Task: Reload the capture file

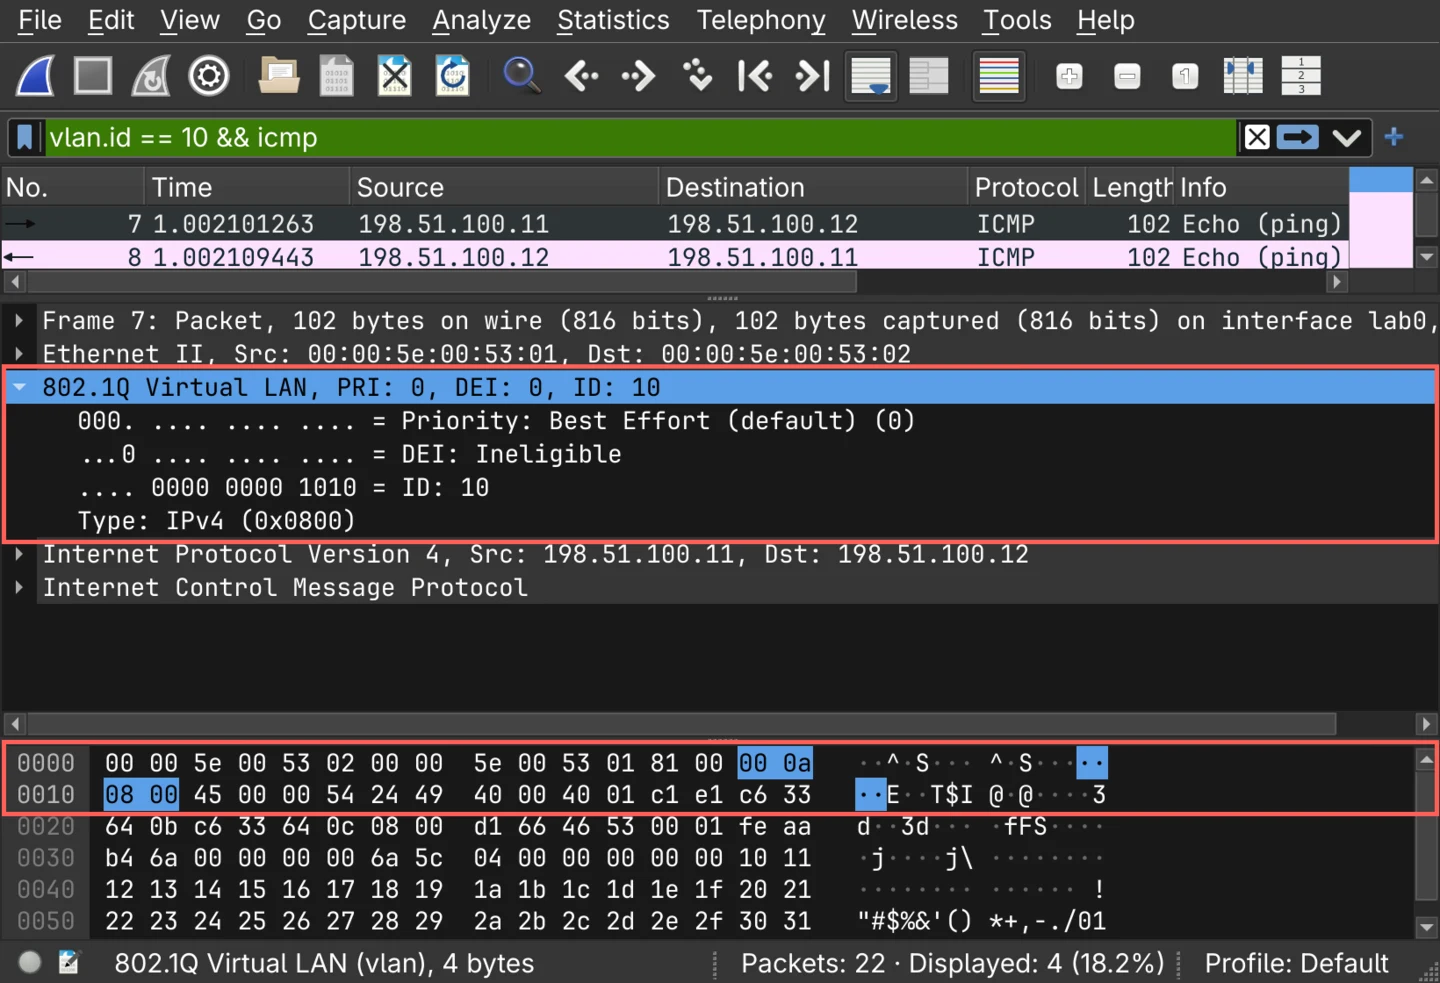Action: [x=452, y=76]
